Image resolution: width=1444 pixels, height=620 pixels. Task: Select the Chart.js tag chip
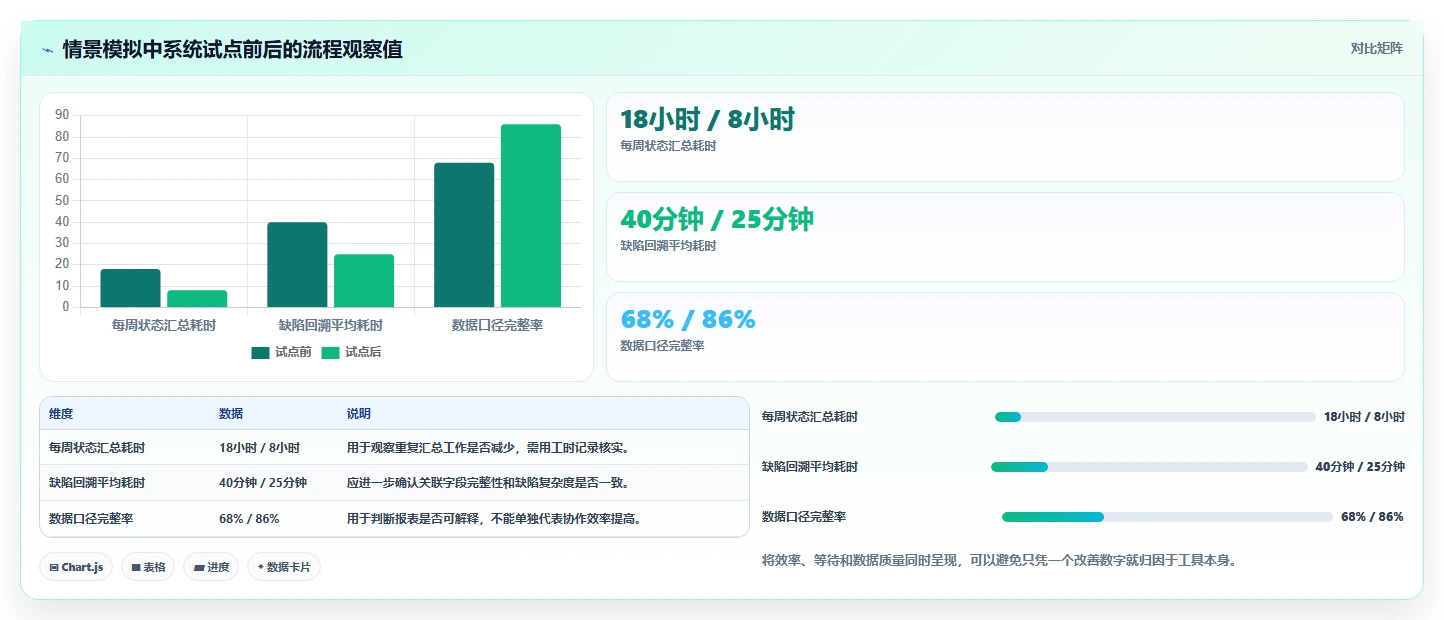pyautogui.click(x=76, y=567)
